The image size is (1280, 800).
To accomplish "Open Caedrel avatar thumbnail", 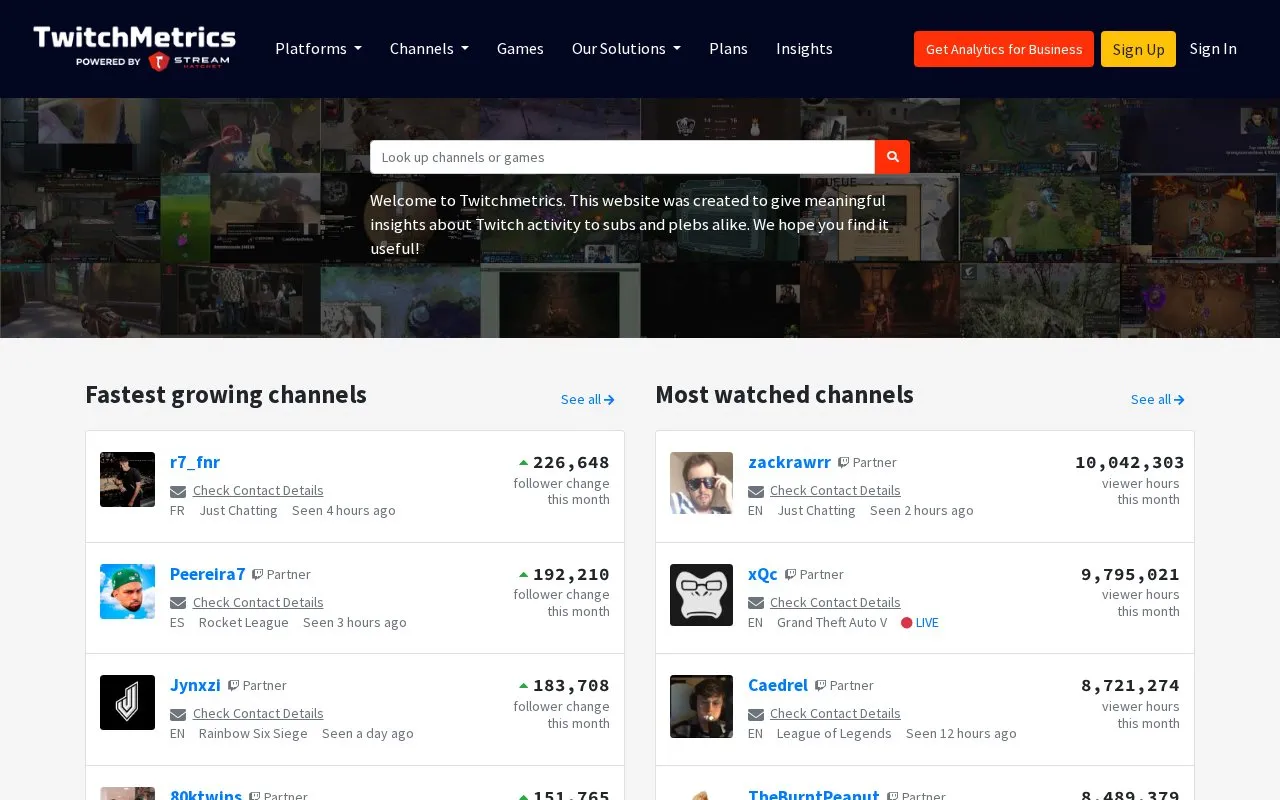I will 701,706.
